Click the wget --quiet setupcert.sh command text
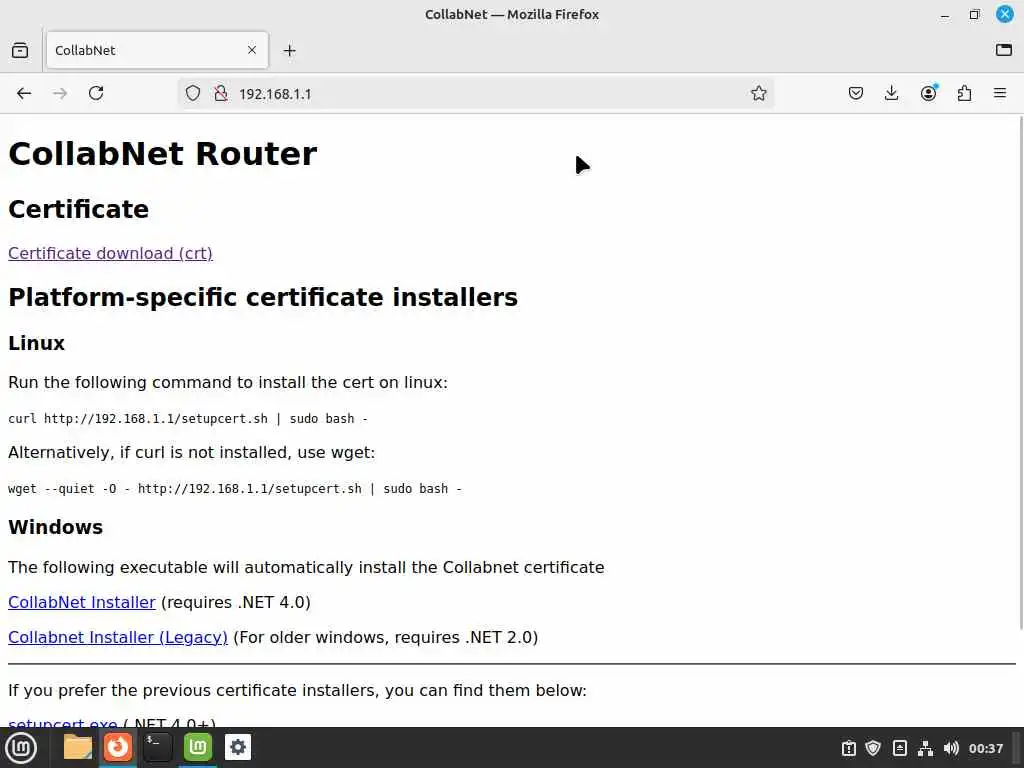 click(235, 488)
